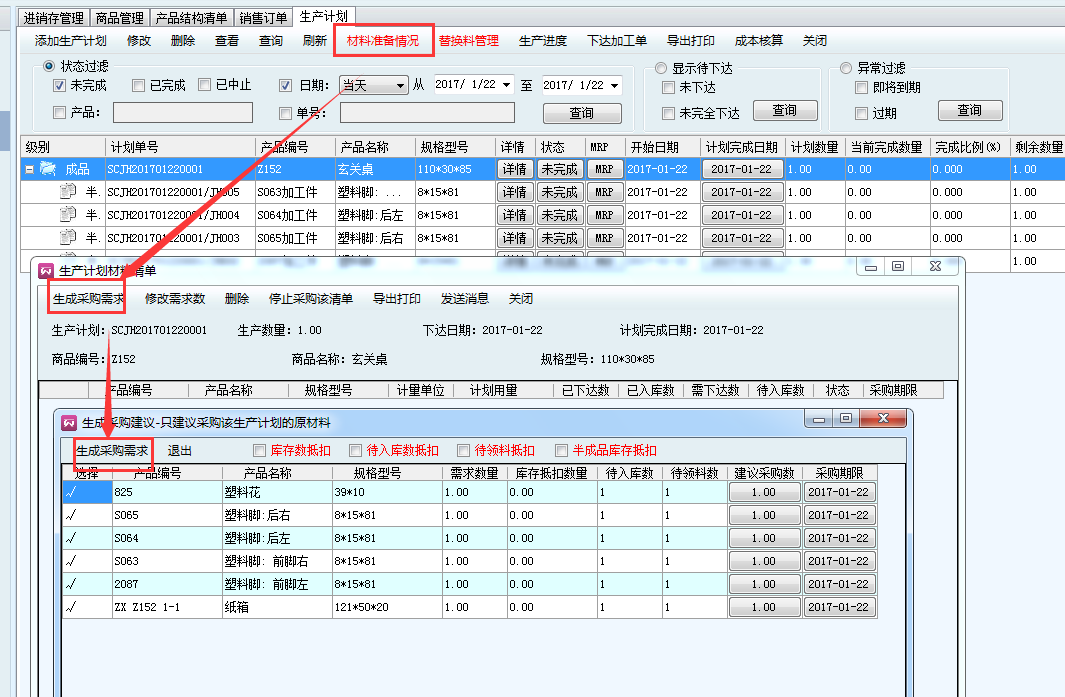Select the 异常过滤 radio button
1065x697 pixels.
pyautogui.click(x=847, y=68)
